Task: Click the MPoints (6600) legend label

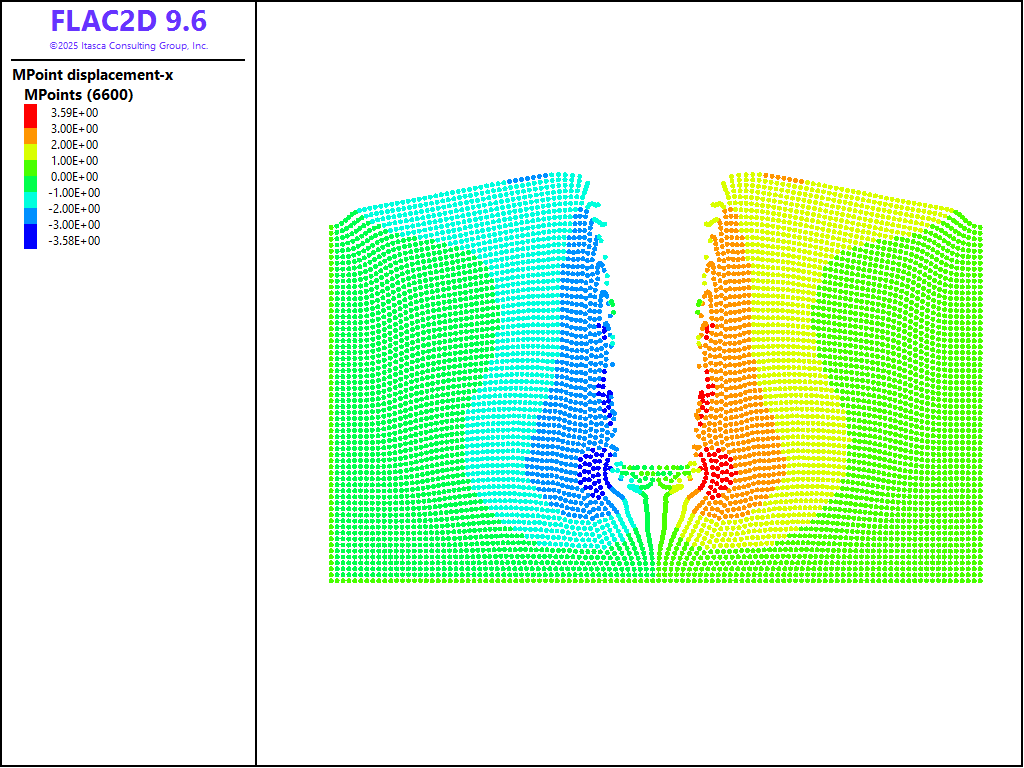Action: tap(79, 95)
